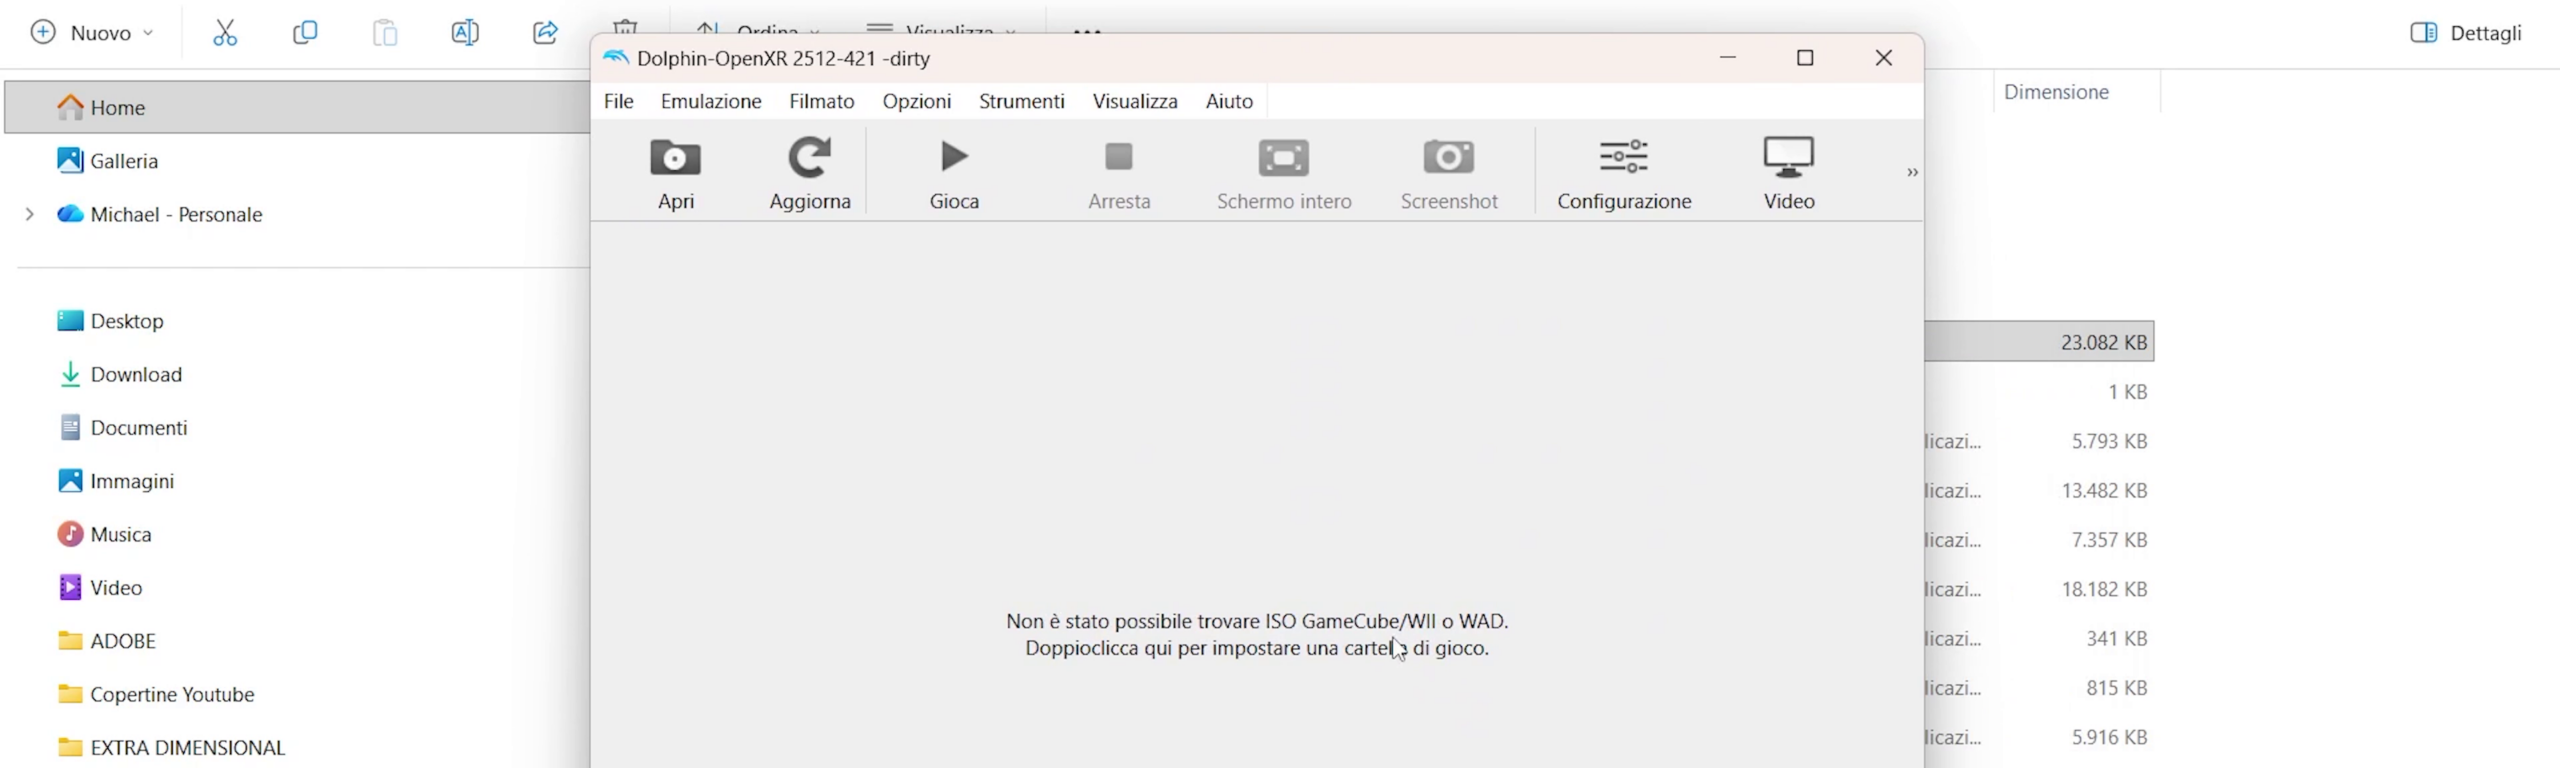Open the Strumenti menu
This screenshot has height=768, width=2560.
tap(1021, 101)
